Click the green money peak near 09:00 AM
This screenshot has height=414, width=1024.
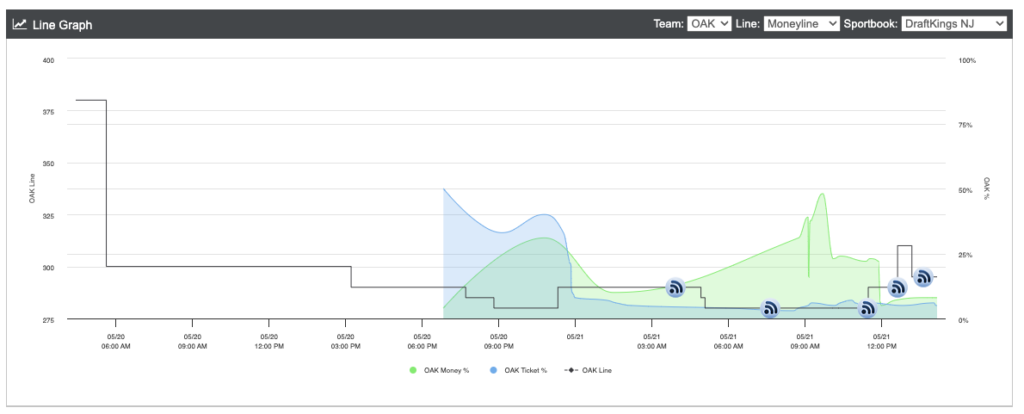pyautogui.click(x=822, y=194)
